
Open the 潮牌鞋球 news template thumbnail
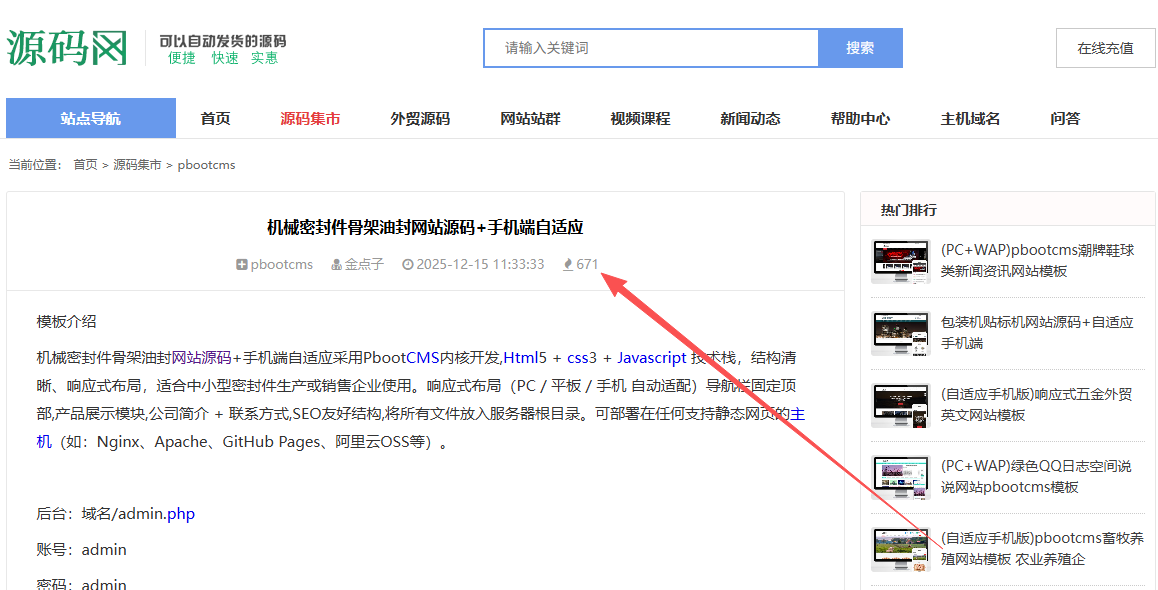tap(899, 261)
